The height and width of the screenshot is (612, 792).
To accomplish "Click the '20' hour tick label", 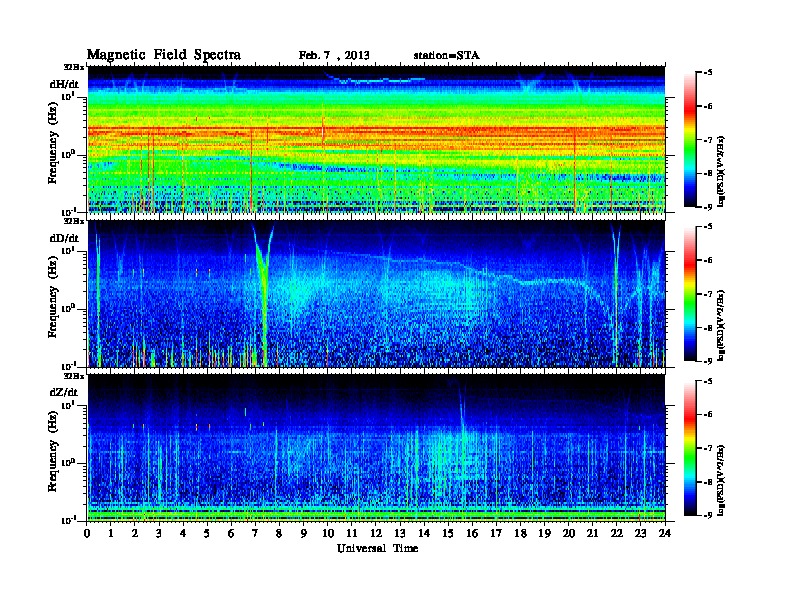I will point(569,533).
